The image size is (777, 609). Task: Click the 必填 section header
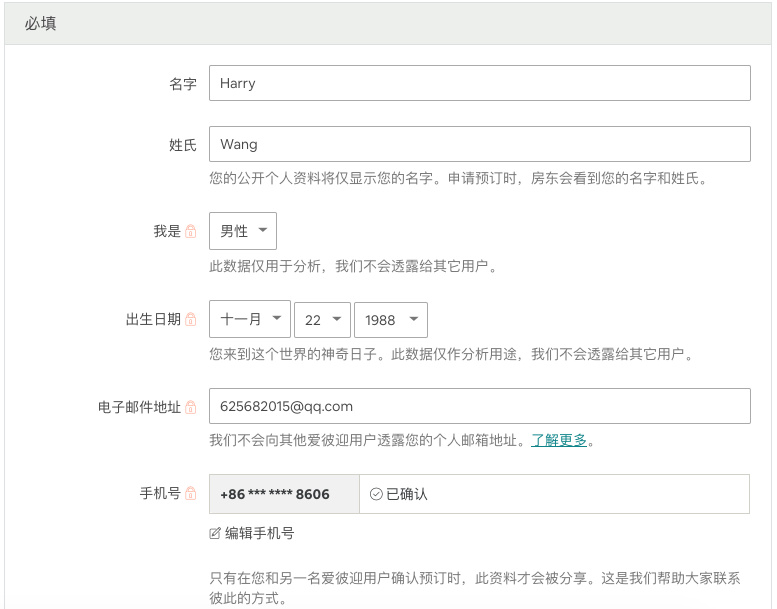41,23
